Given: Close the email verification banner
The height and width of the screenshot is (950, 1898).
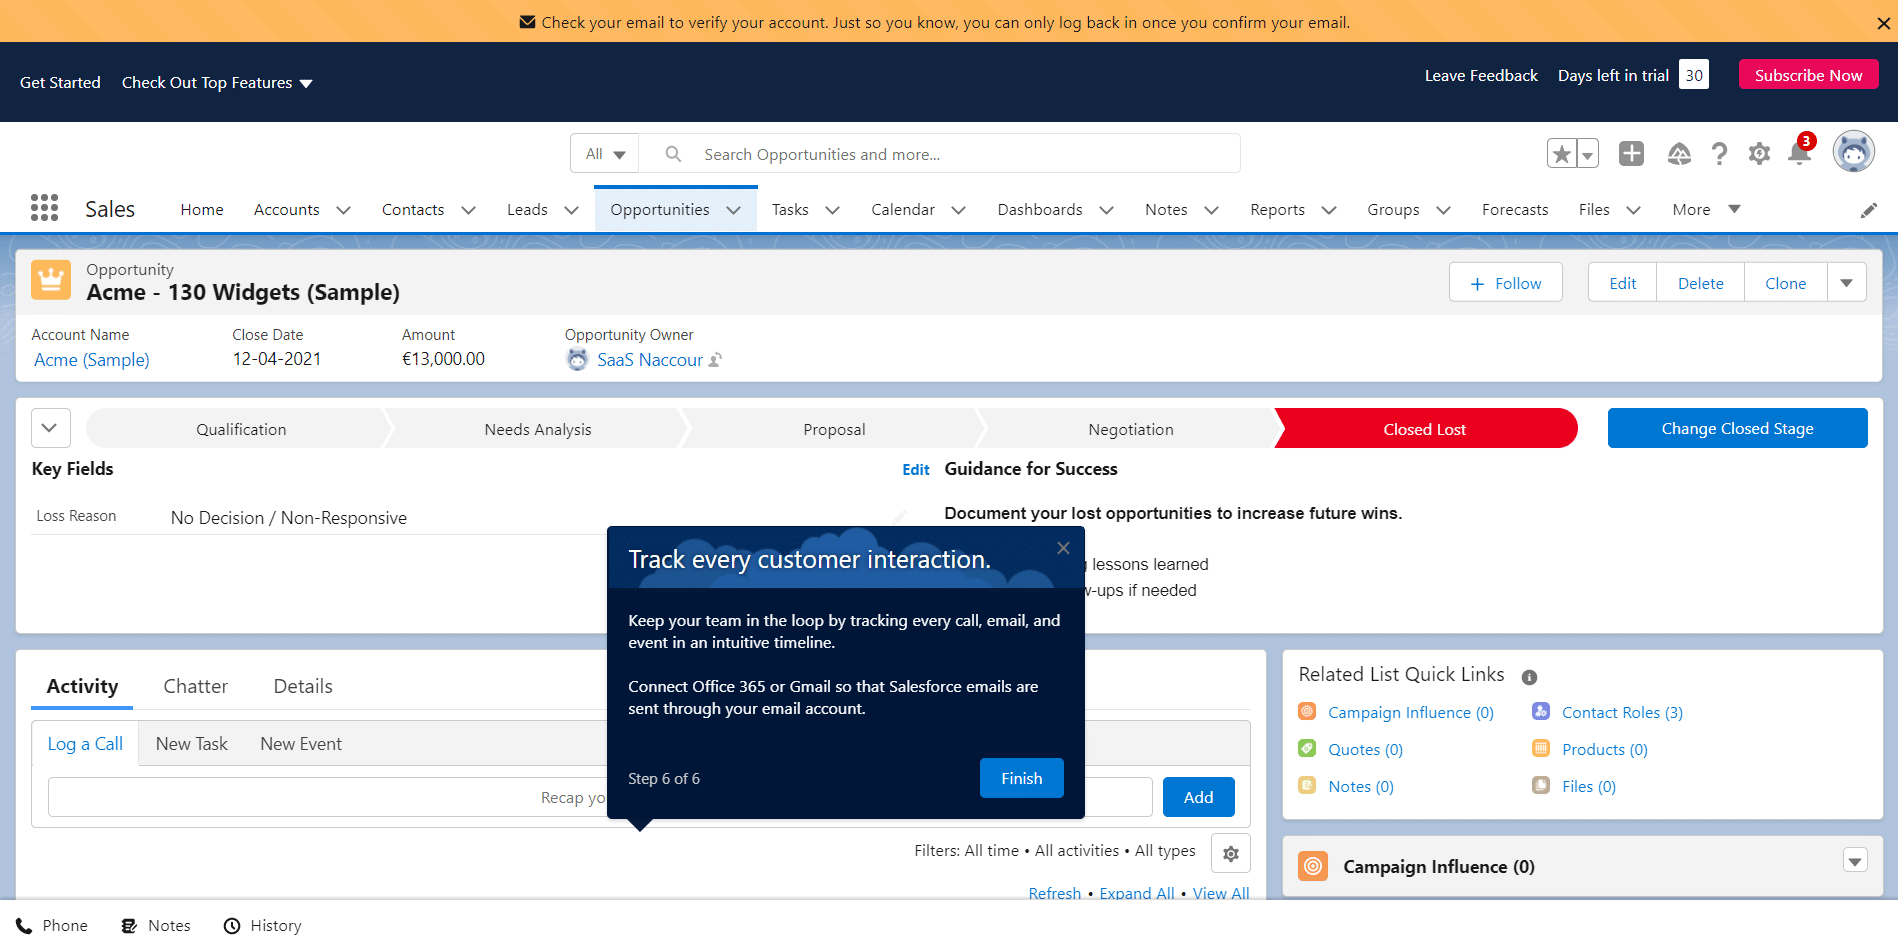Looking at the screenshot, I should (1883, 23).
